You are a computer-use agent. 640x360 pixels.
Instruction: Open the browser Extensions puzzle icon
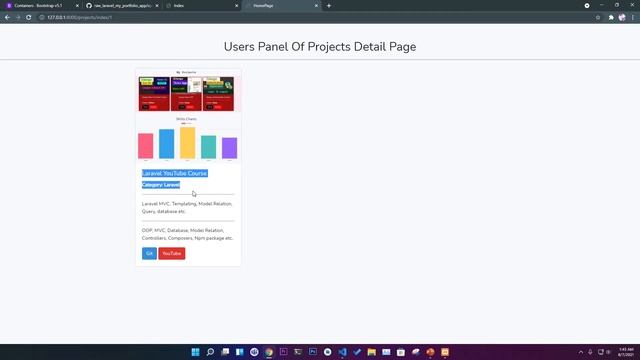point(611,18)
